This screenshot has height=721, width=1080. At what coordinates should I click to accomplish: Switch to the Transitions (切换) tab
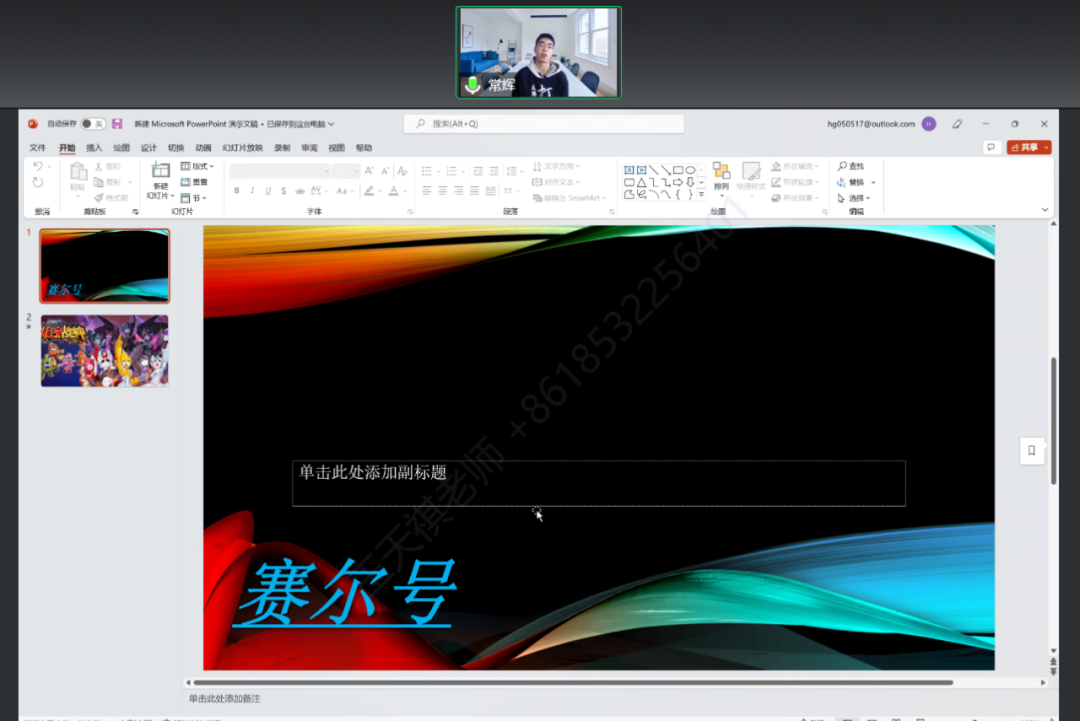tap(176, 147)
